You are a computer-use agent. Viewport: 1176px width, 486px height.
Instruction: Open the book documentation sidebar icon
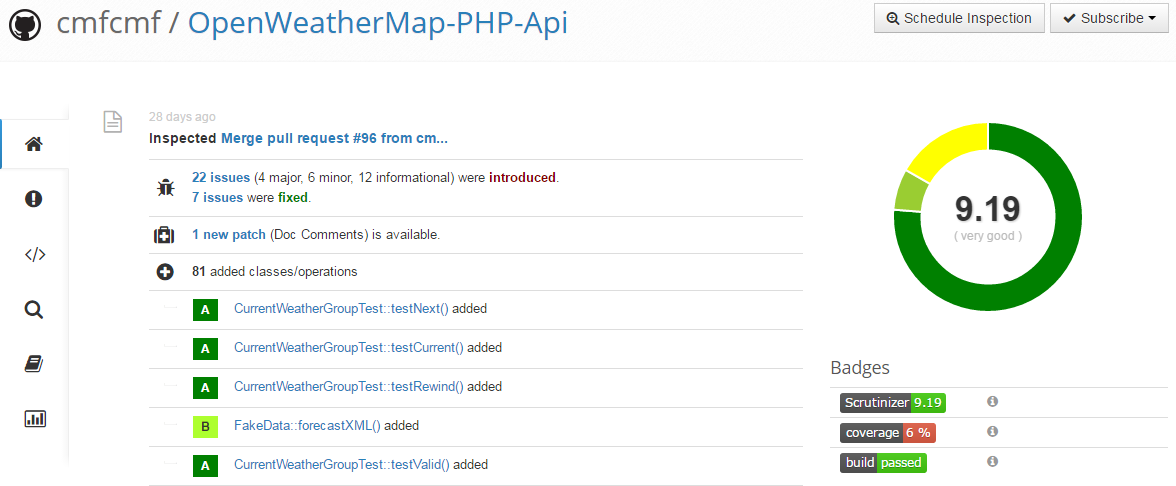pos(34,364)
